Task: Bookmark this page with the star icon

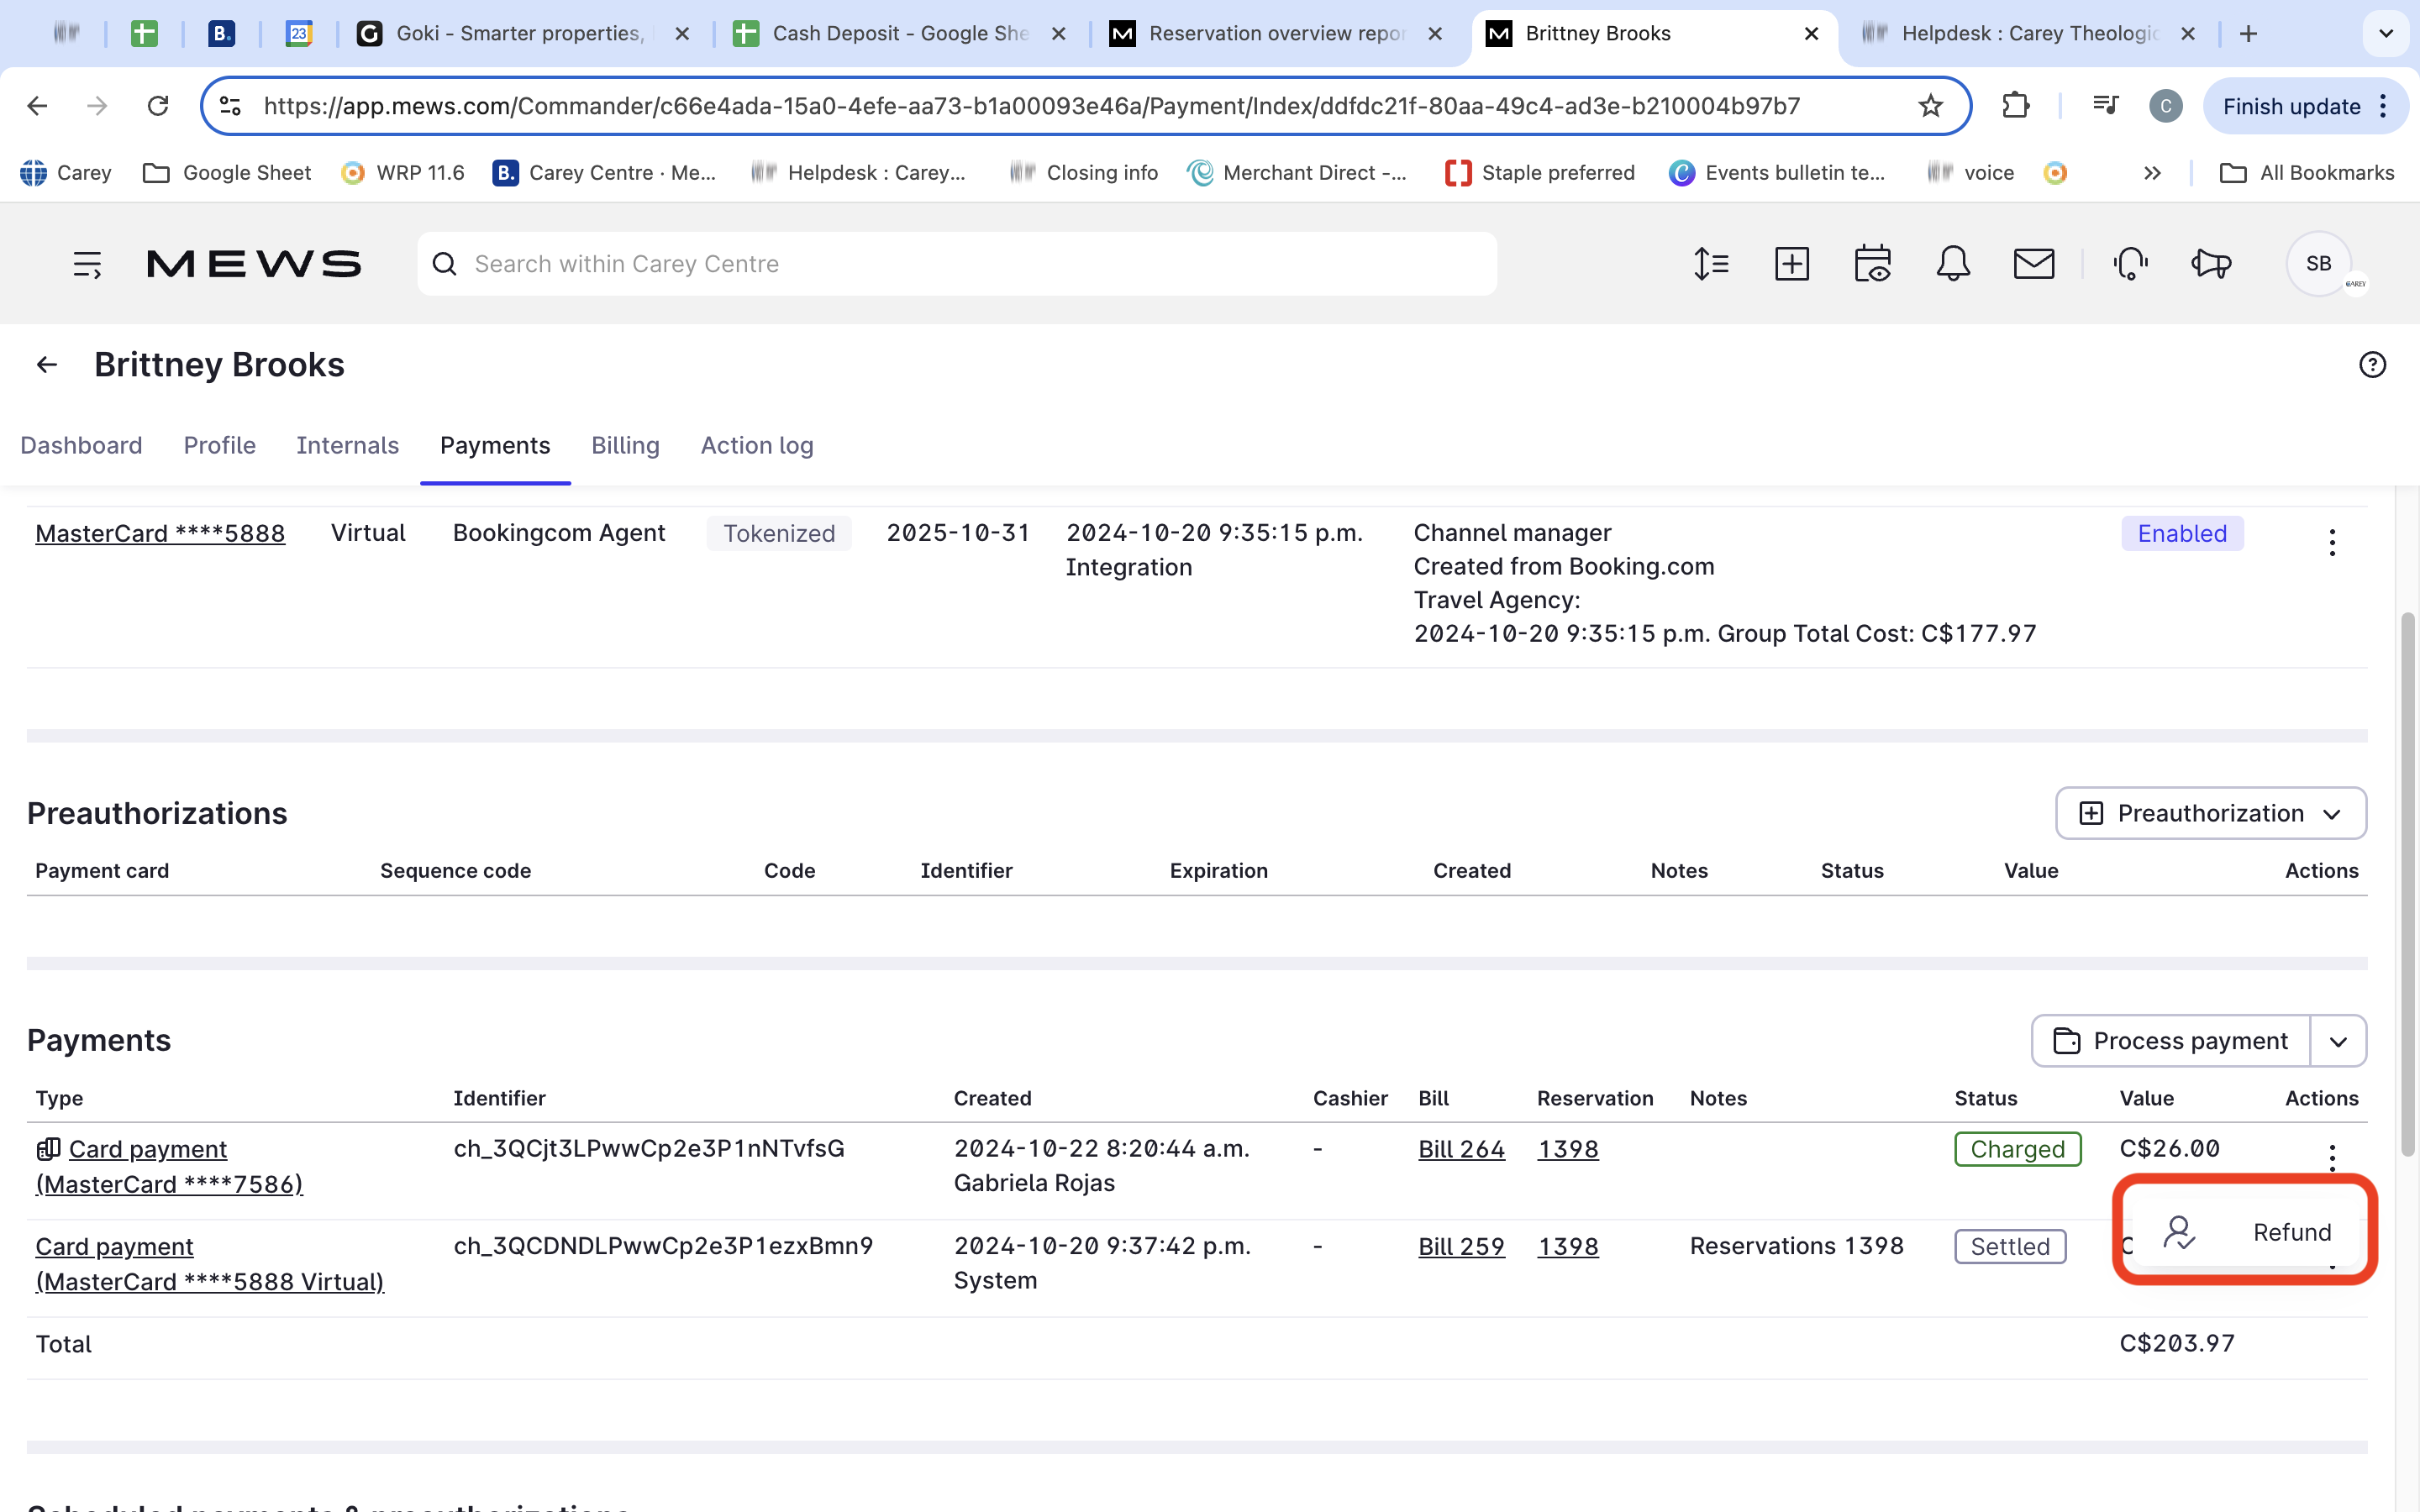Action: click(1930, 106)
